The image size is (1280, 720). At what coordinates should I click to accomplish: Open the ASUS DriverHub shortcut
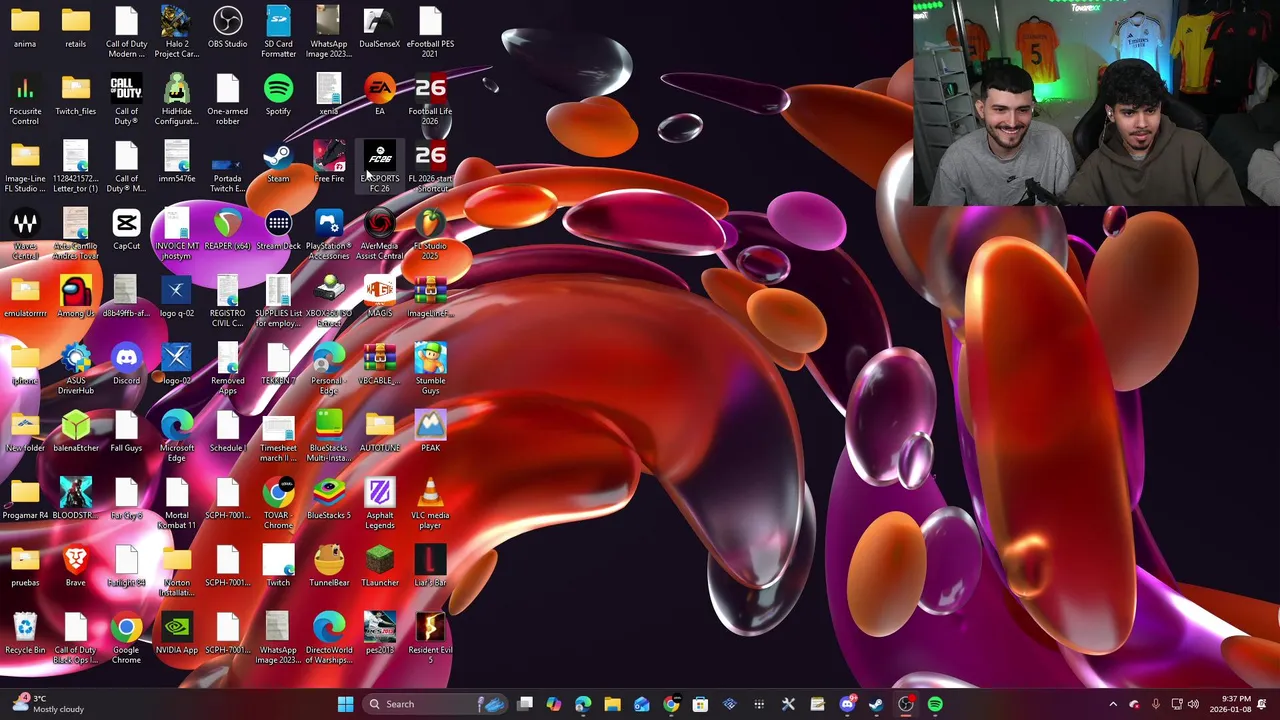click(75, 369)
